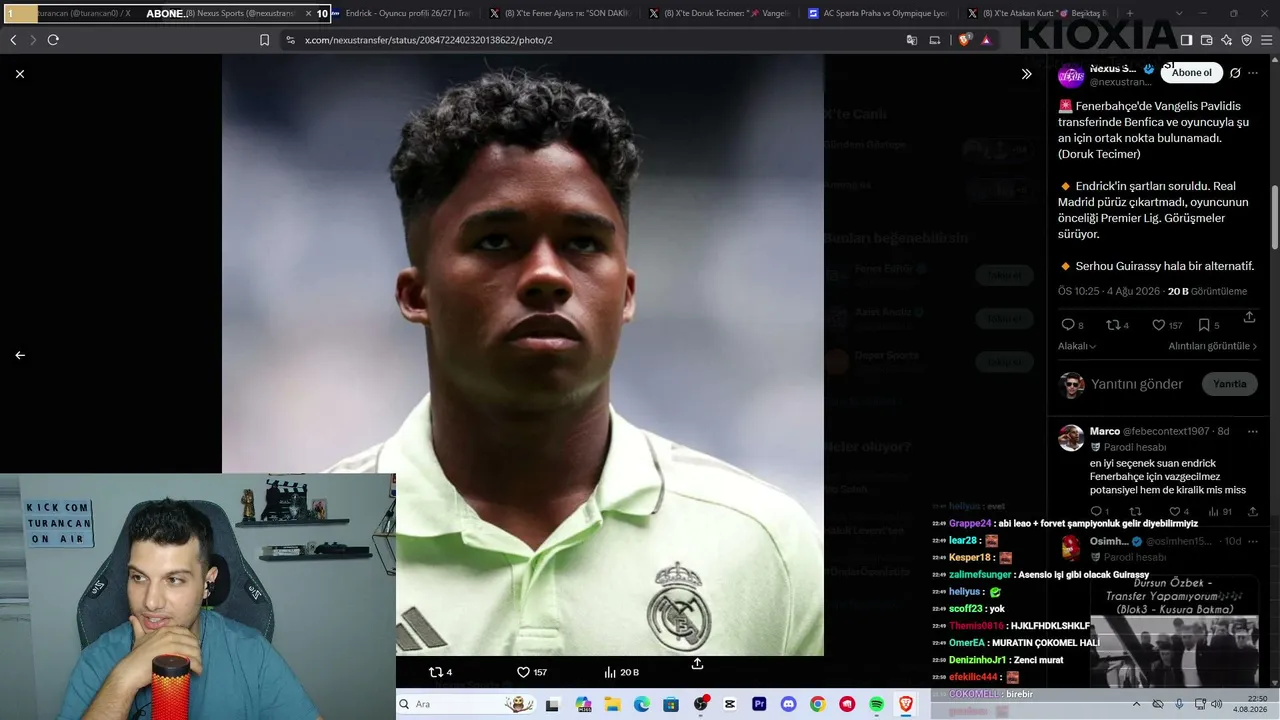Bookmark the Nexus Sports tweet
This screenshot has width=1280, height=720.
point(1209,325)
